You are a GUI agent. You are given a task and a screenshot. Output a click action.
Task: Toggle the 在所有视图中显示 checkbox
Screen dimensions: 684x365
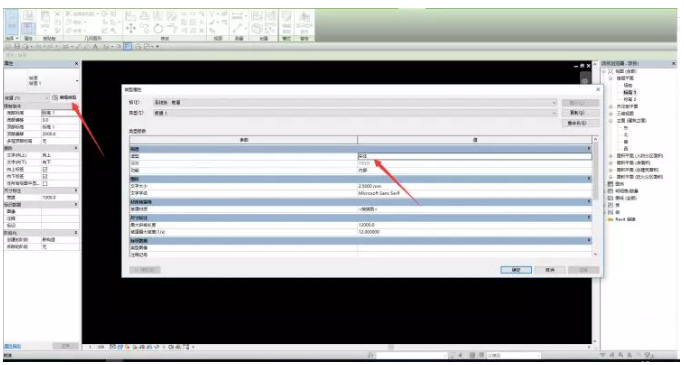tap(44, 183)
